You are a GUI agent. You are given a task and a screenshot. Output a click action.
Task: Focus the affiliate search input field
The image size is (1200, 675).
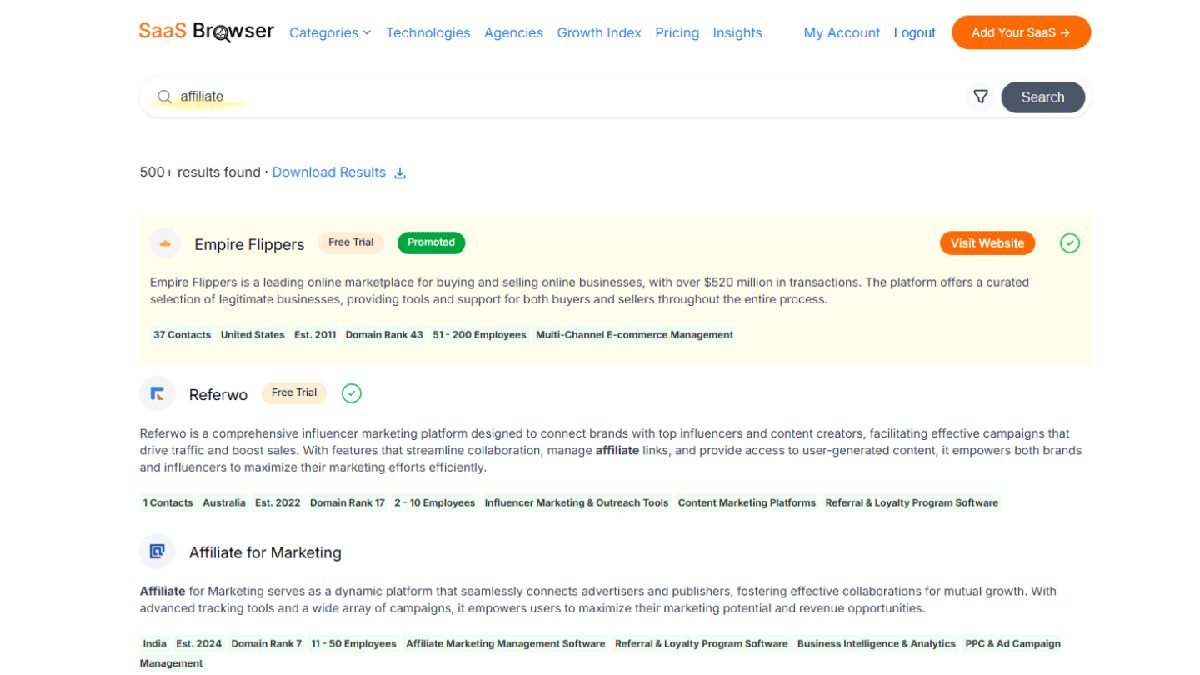click(x=560, y=97)
